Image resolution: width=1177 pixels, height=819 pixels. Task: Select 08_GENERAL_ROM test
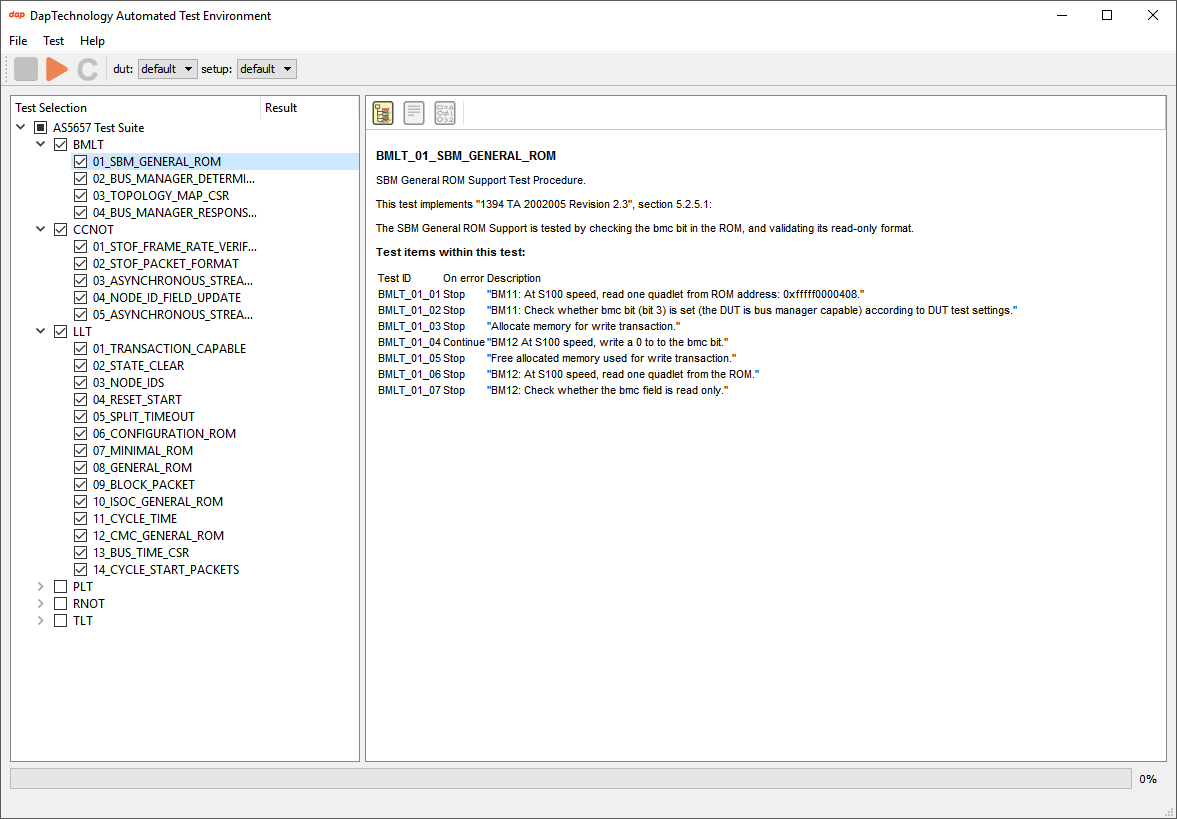tap(142, 468)
